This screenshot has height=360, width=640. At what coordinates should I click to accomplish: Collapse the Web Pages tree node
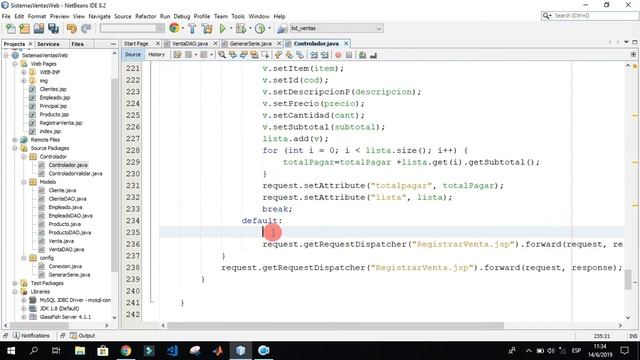(15, 64)
